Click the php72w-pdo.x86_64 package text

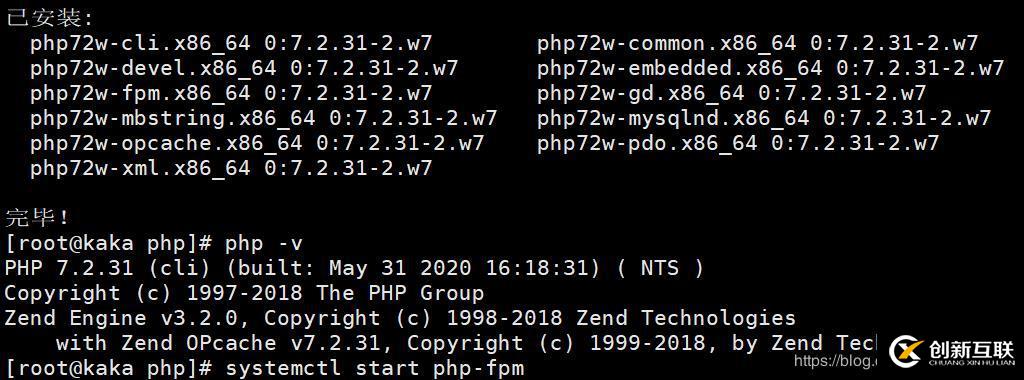click(738, 144)
